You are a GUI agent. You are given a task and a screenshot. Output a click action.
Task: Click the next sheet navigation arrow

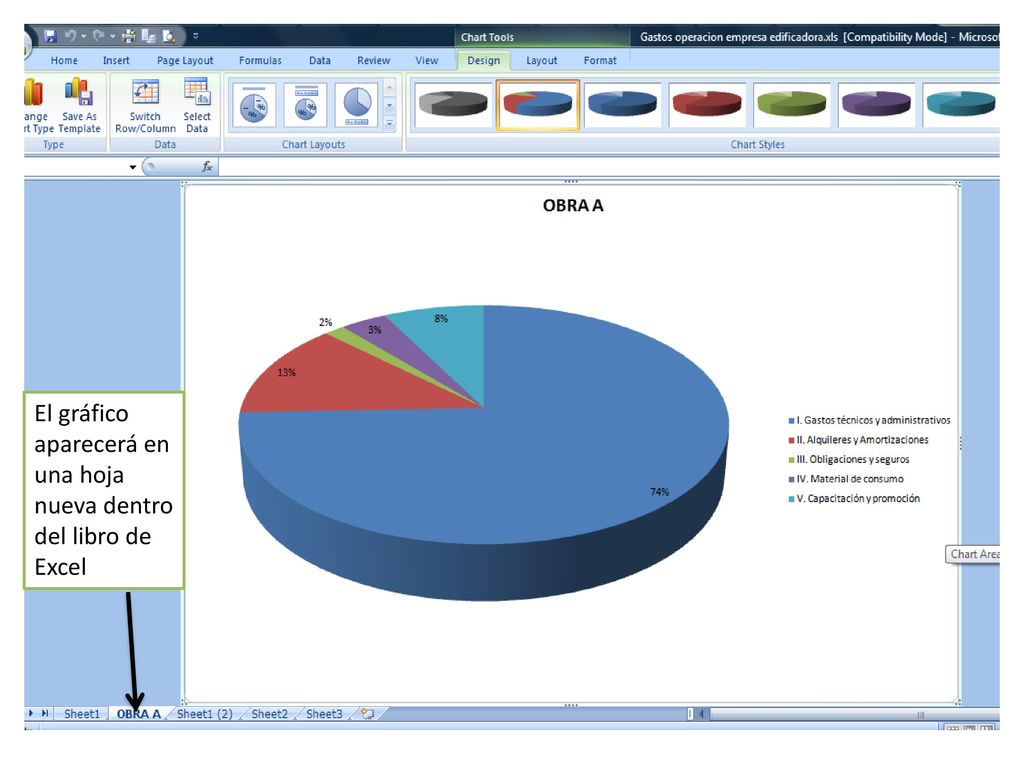31,713
